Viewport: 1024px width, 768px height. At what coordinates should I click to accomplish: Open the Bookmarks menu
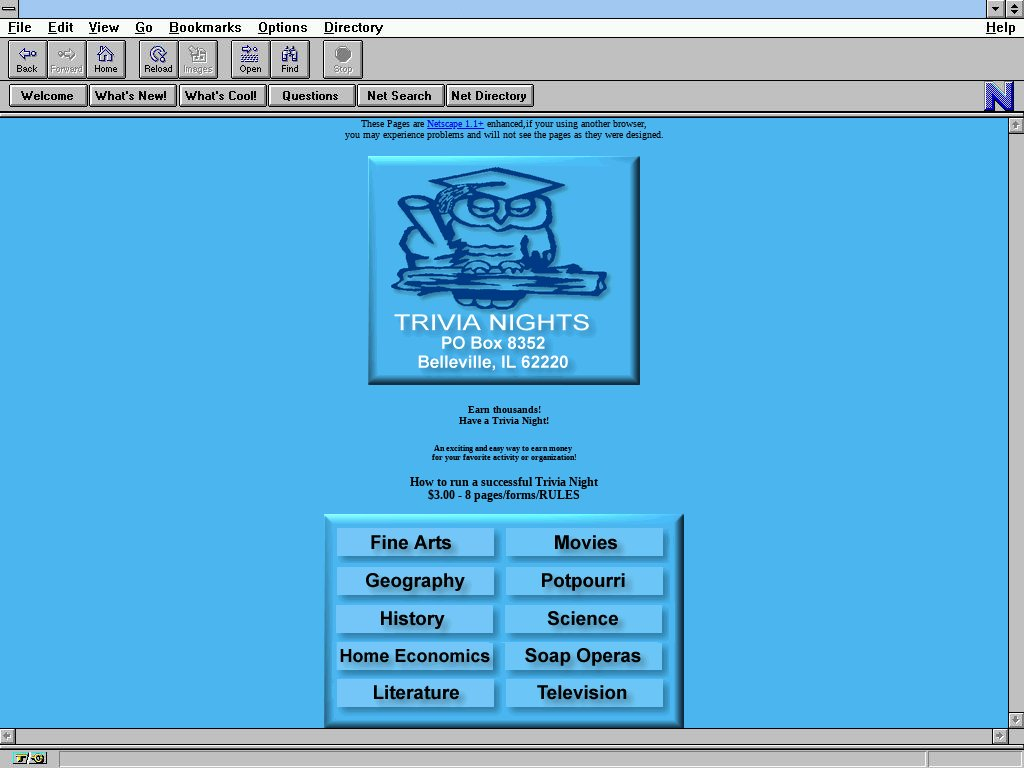pyautogui.click(x=205, y=28)
